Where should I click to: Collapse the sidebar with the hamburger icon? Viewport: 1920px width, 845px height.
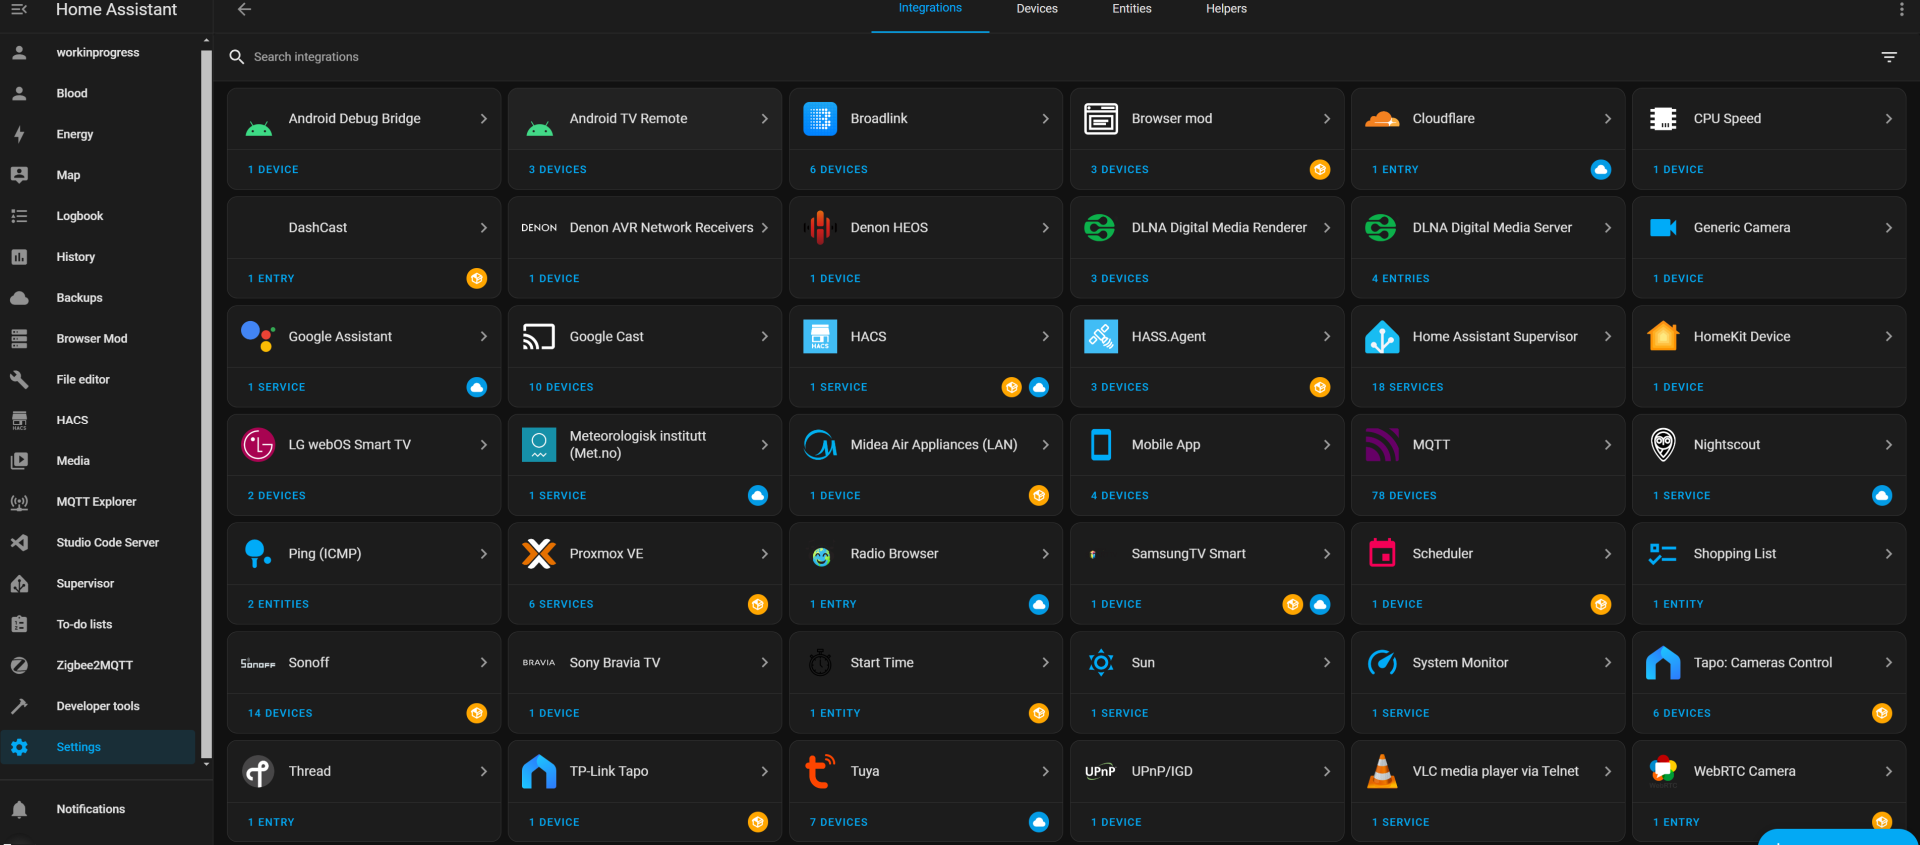point(19,9)
